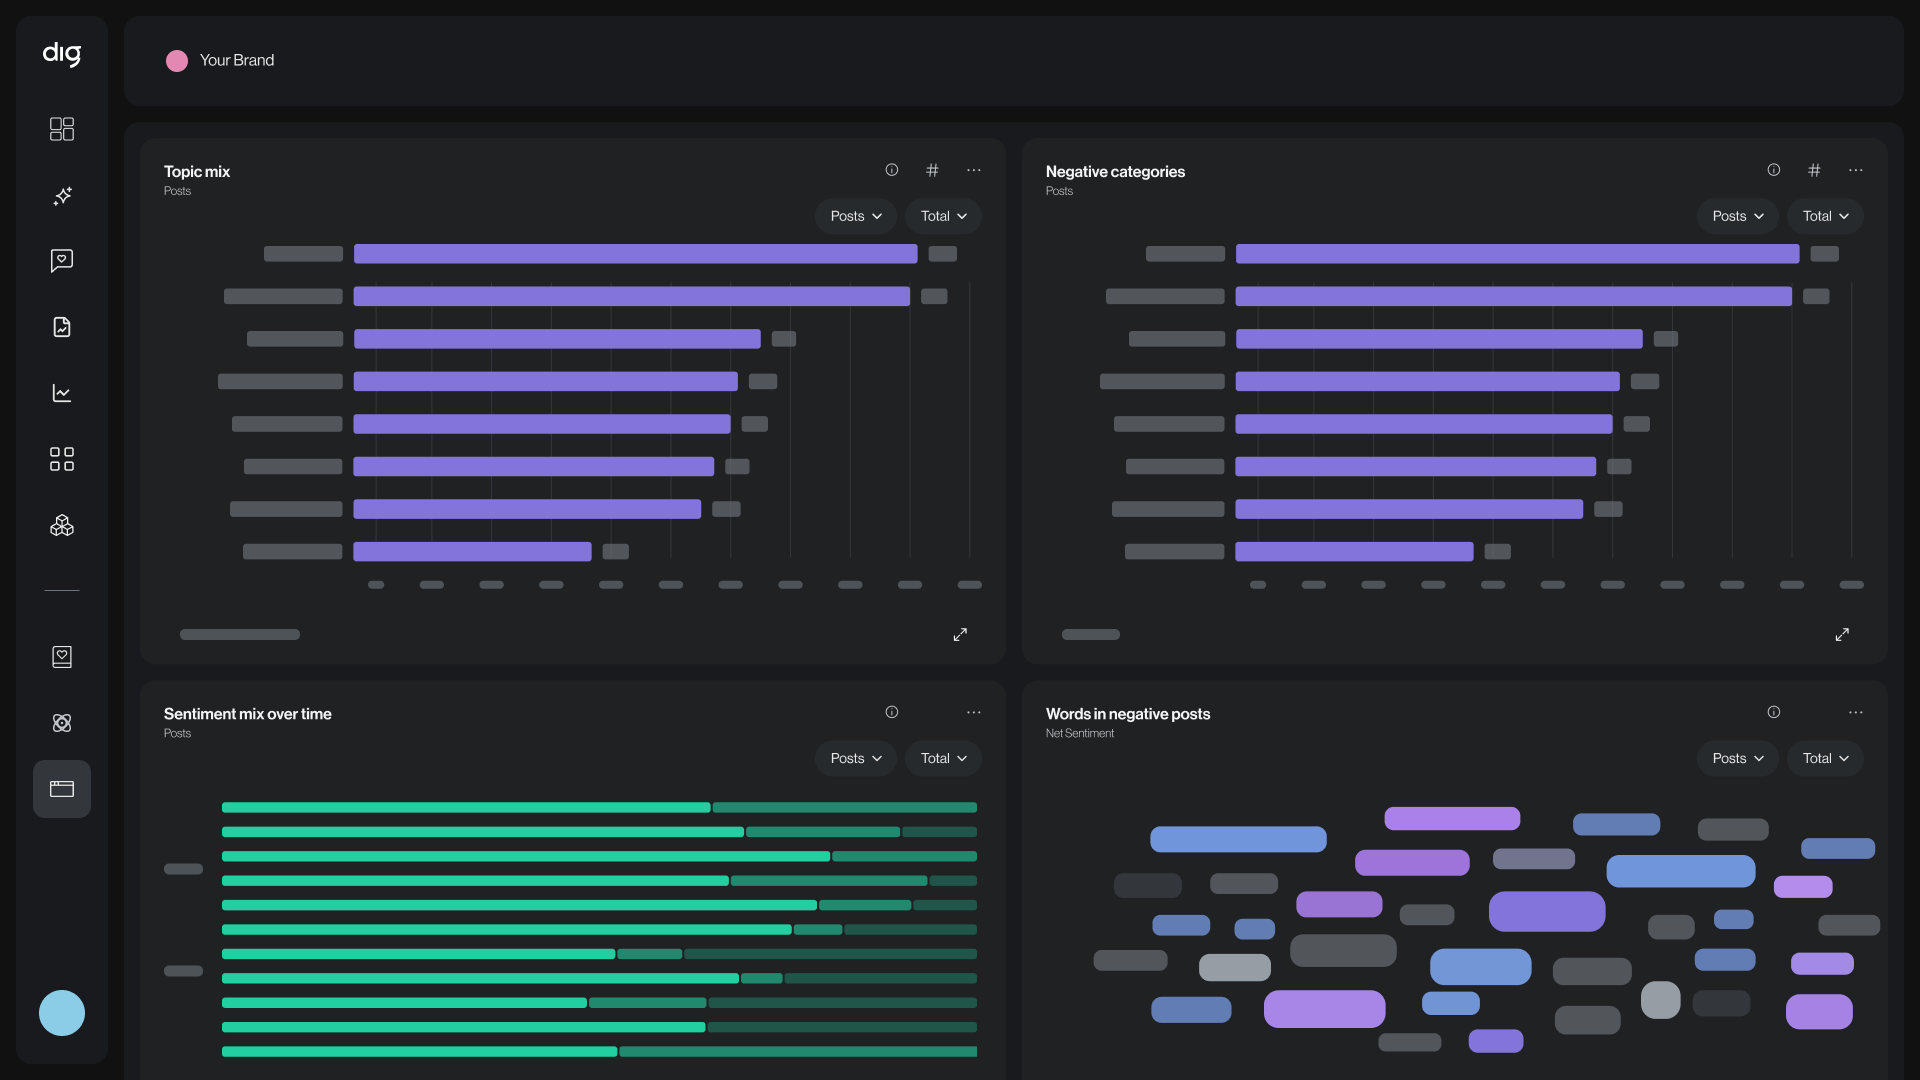Open Total dropdown in Words in negative posts
This screenshot has height=1080, width=1920.
coord(1825,758)
